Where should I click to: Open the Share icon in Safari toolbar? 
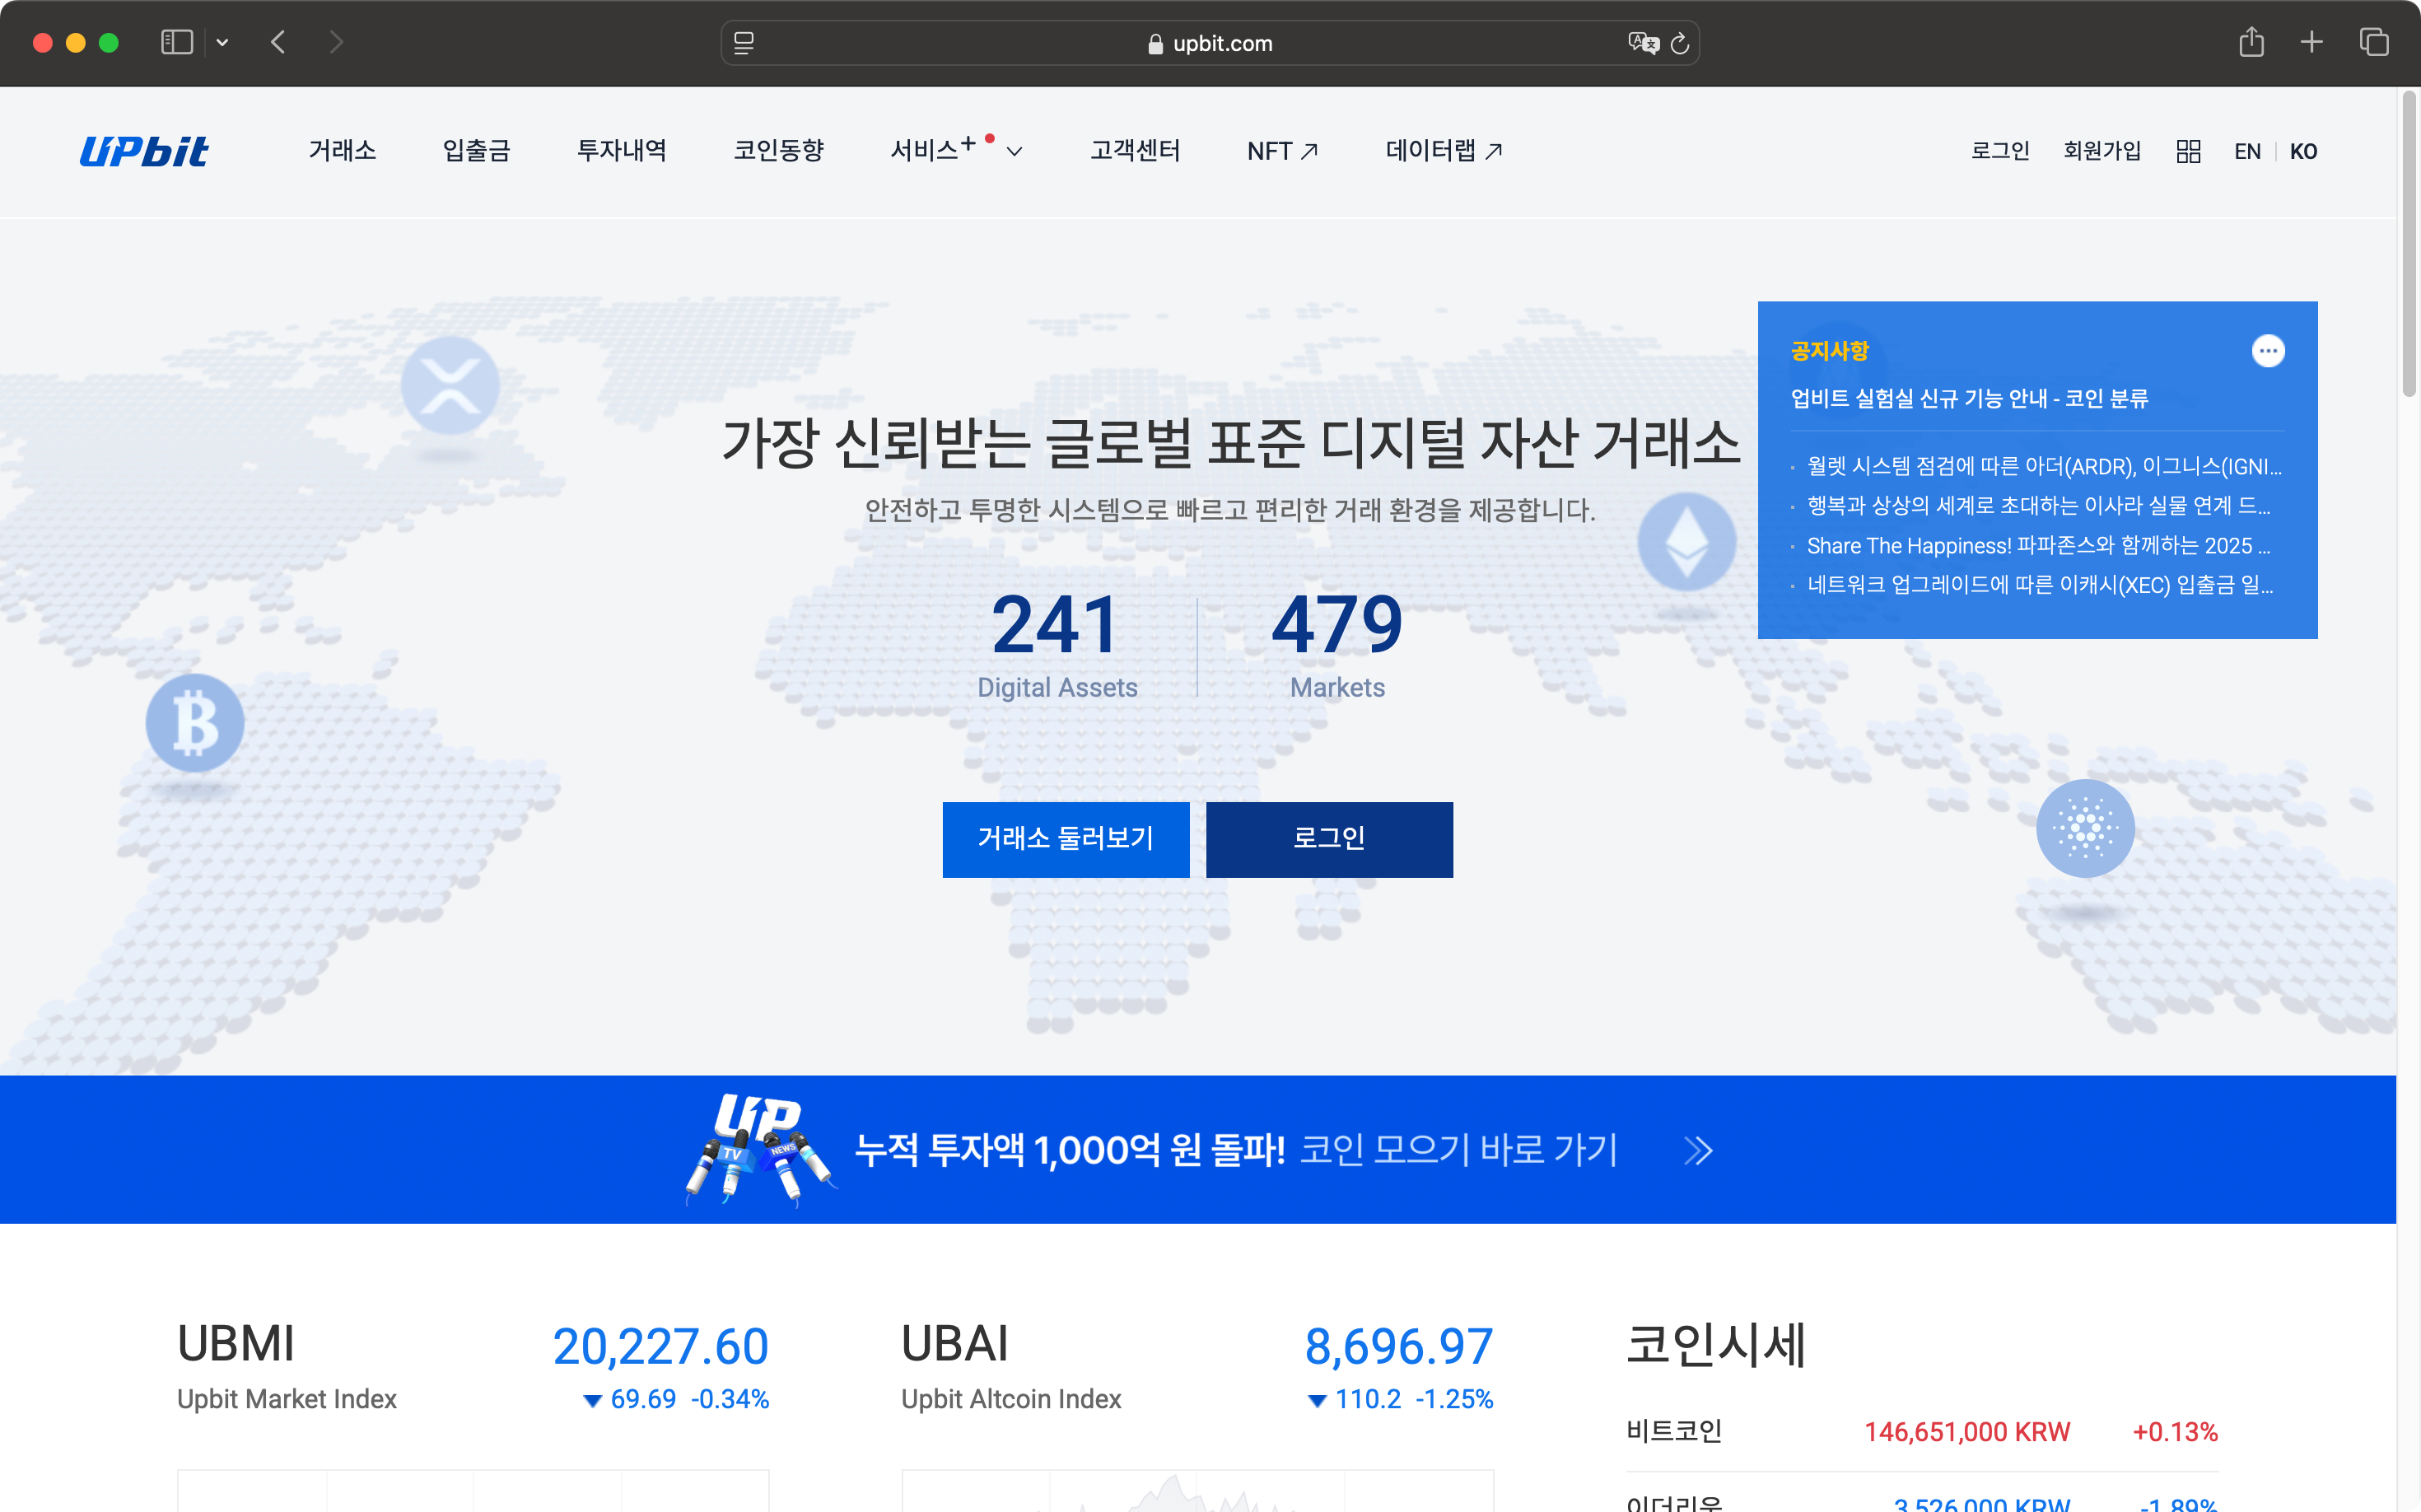2251,42
